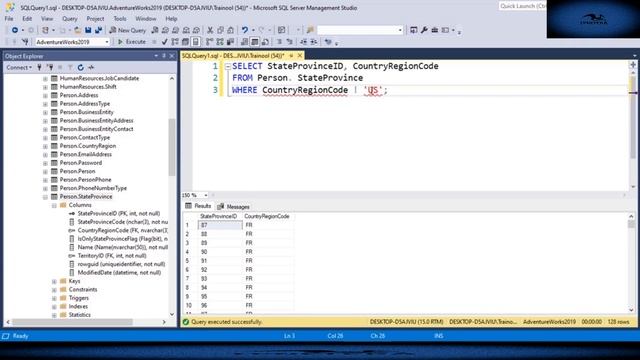Open the Tools menu

(120, 19)
